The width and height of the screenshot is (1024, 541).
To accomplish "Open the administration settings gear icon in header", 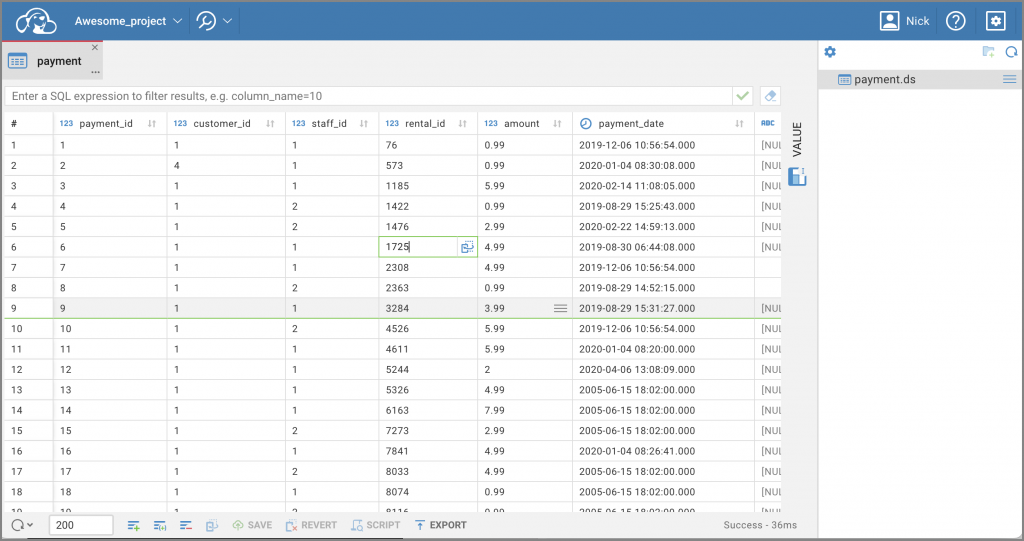I will click(995, 21).
